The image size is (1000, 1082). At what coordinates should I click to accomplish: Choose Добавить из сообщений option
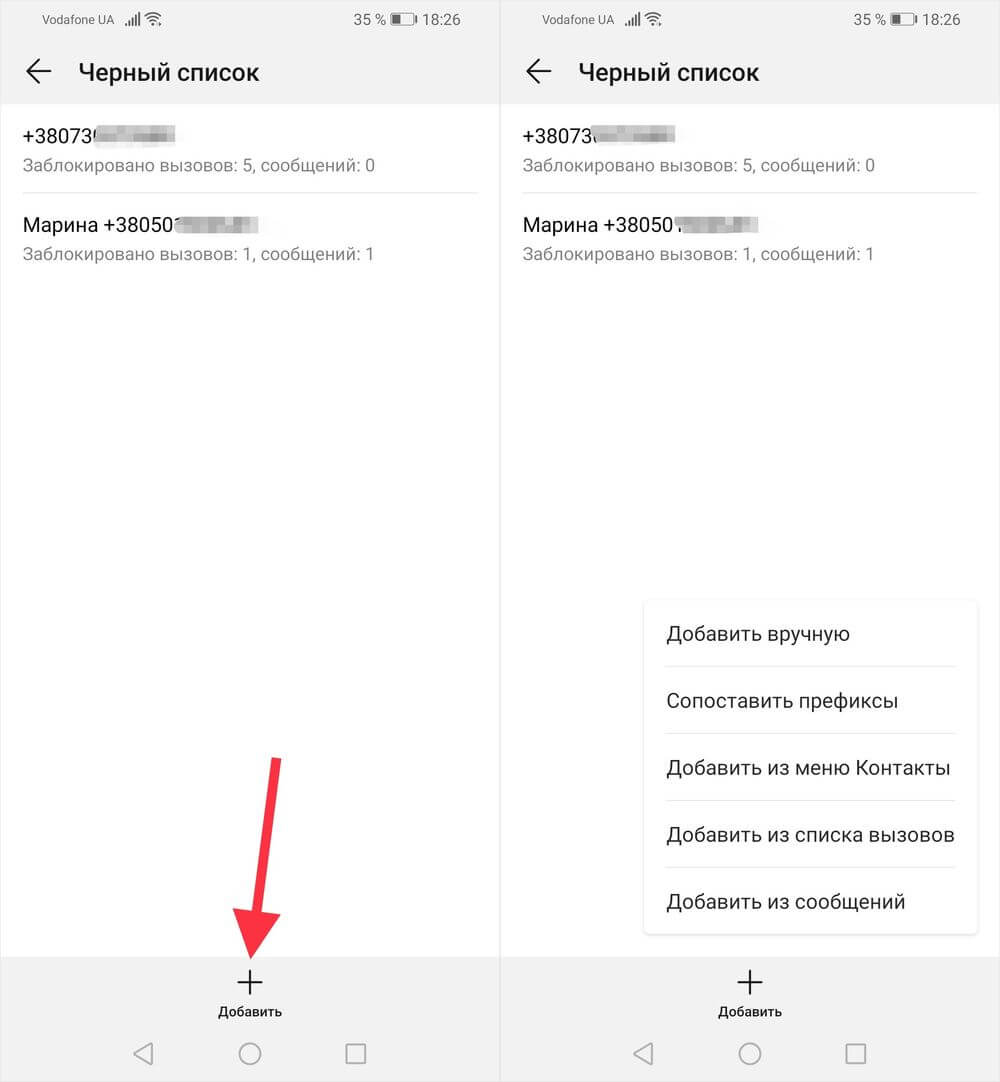point(811,901)
